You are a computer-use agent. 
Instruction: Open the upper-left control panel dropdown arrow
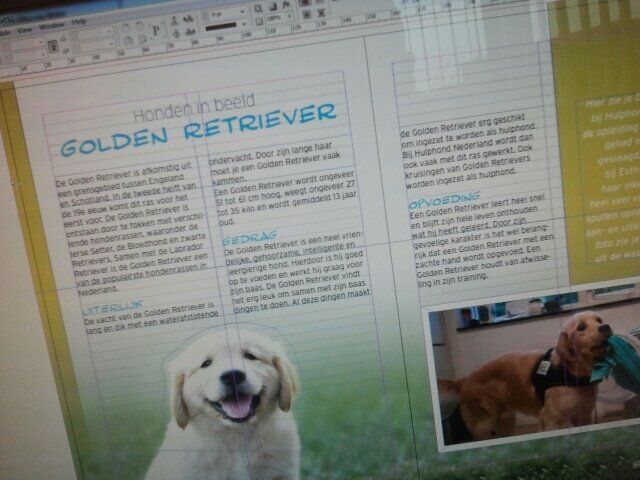point(40,42)
